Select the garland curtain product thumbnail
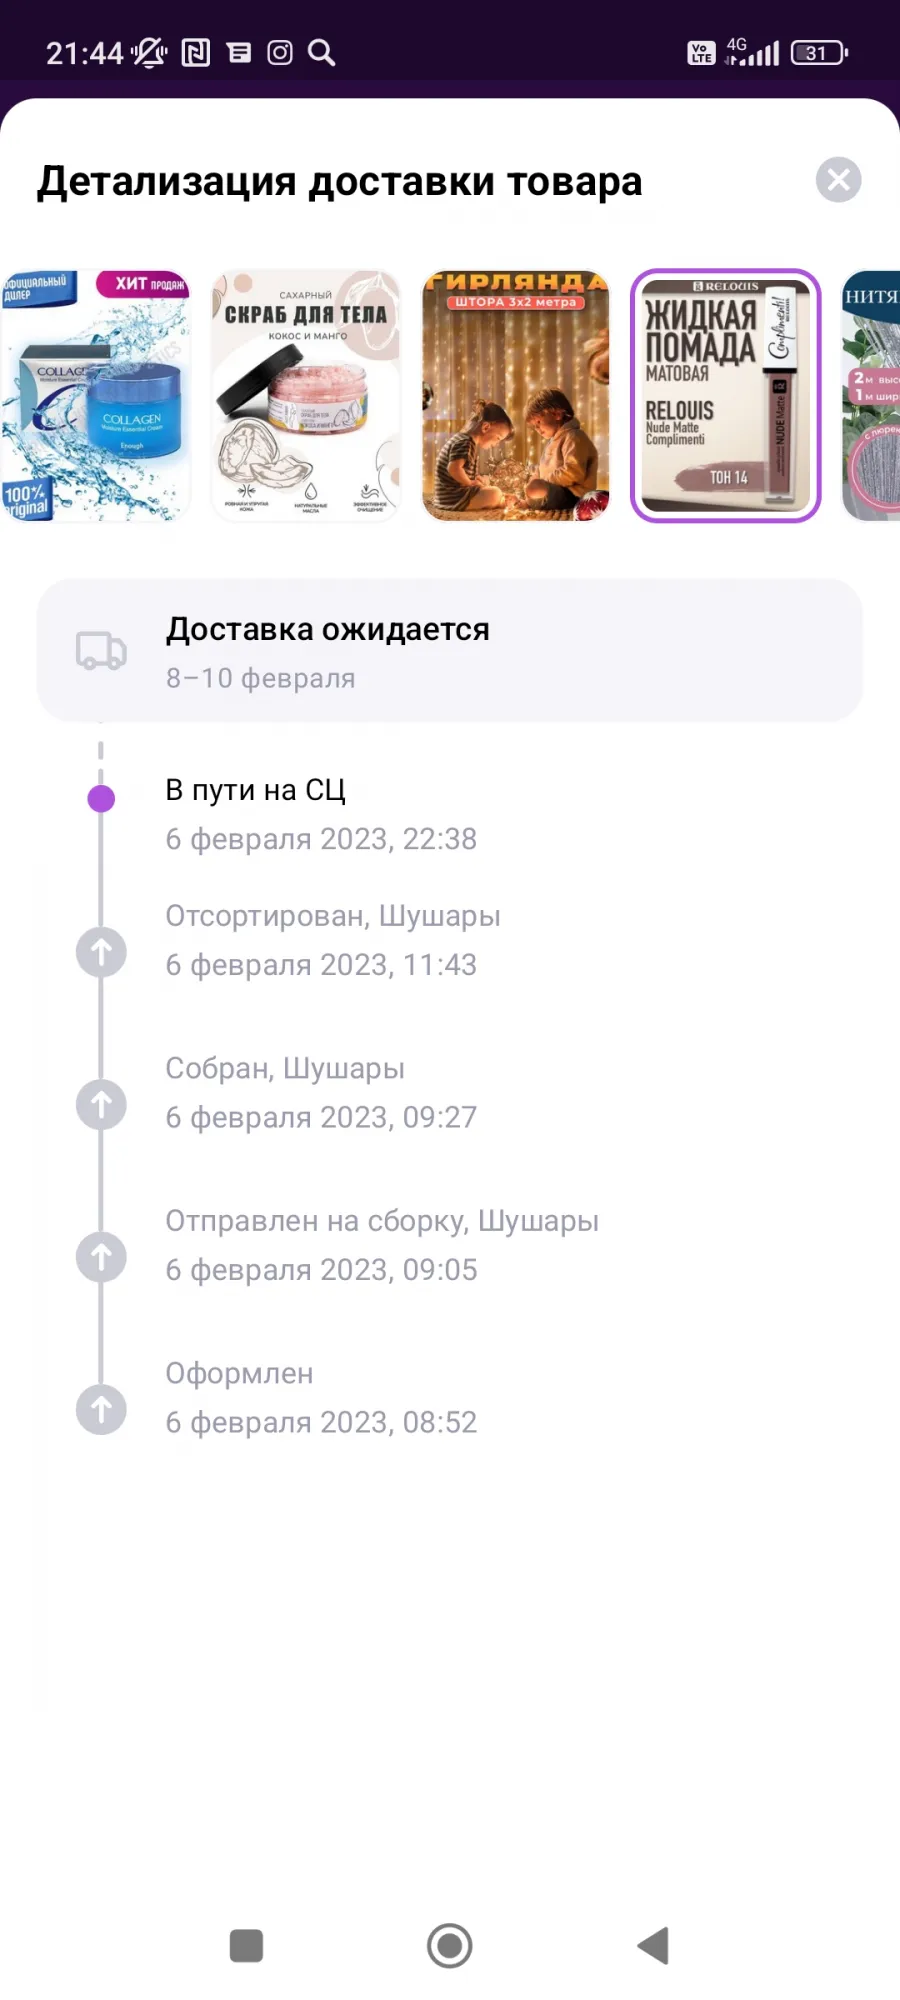This screenshot has width=900, height=2000. [516, 396]
